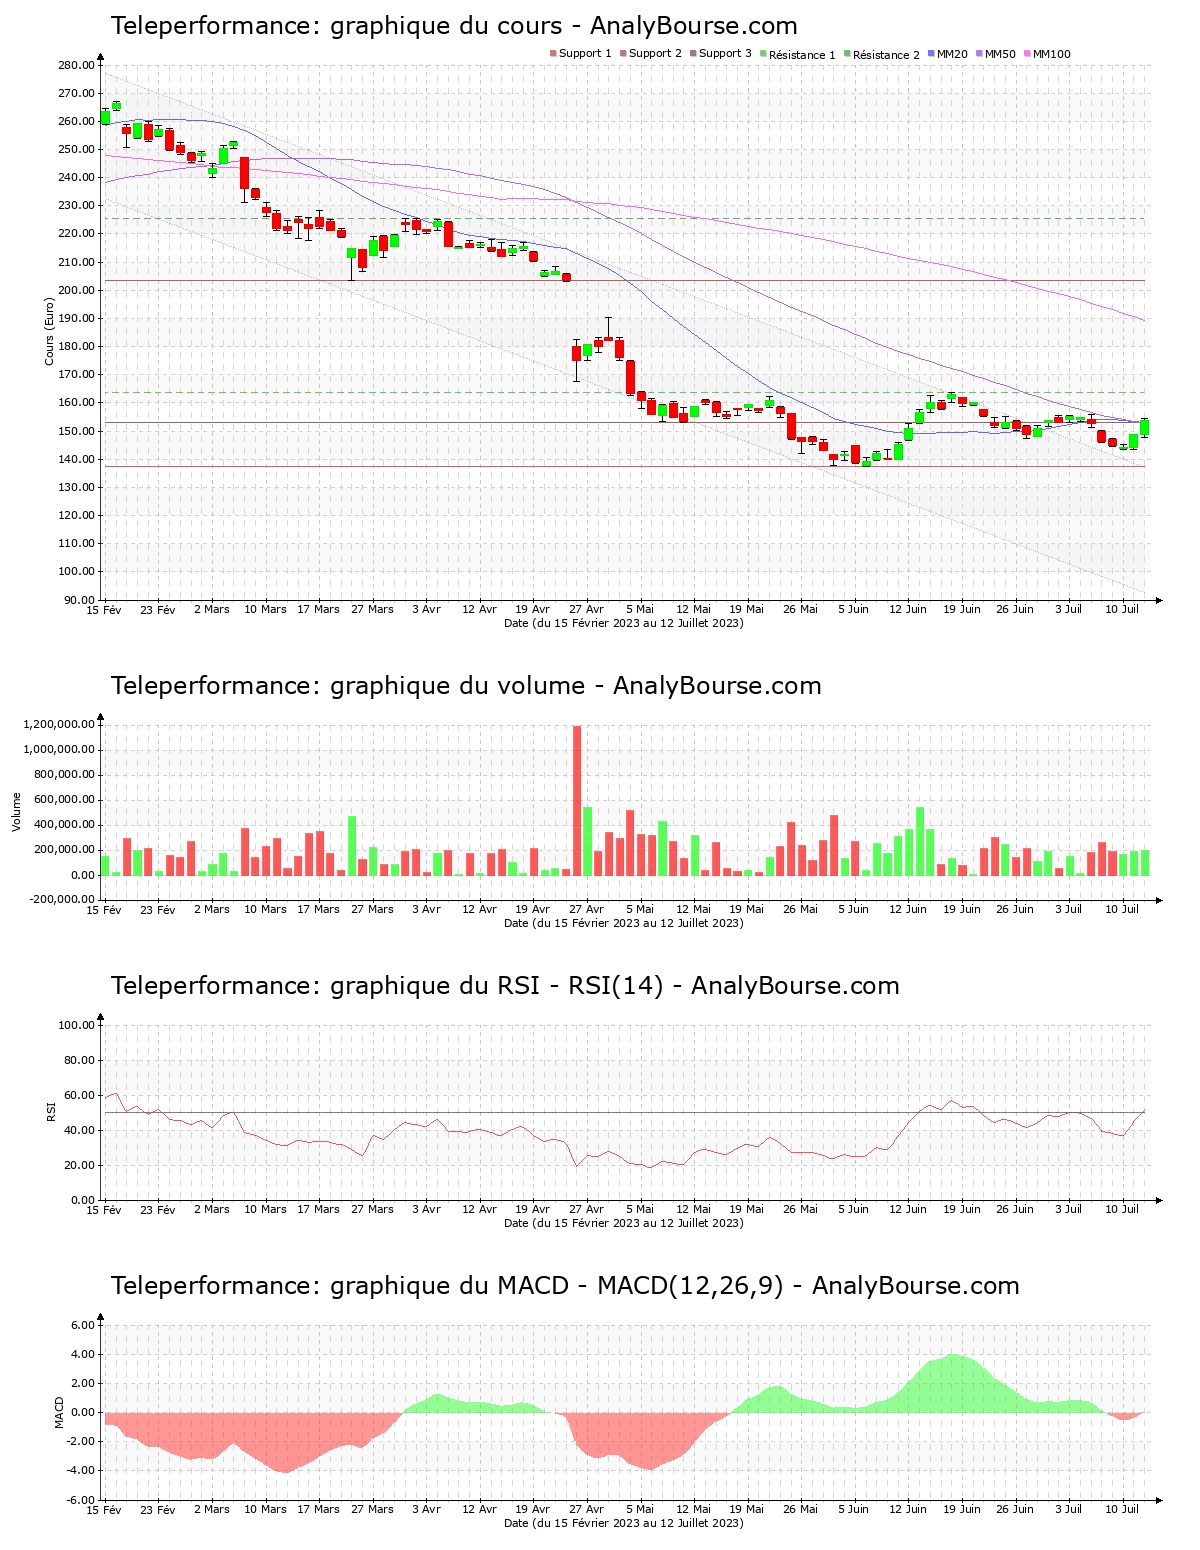Click the tallest red volume bar above 1,200,000
This screenshot has width=1200, height=1550.
577,800
